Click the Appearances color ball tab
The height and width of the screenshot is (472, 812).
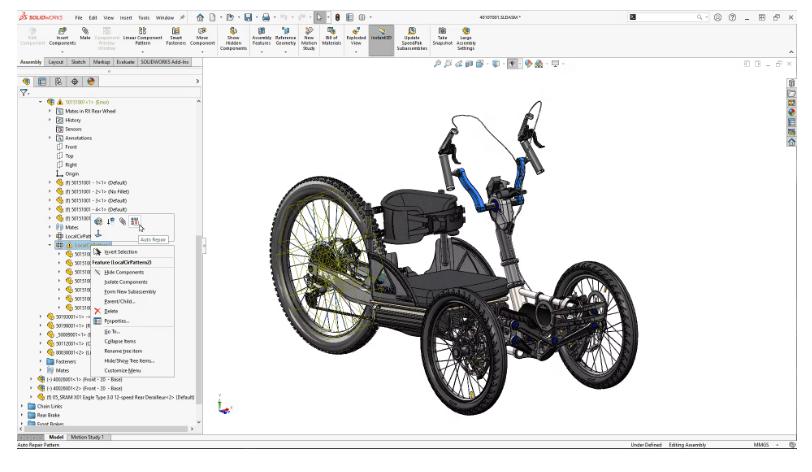92,81
